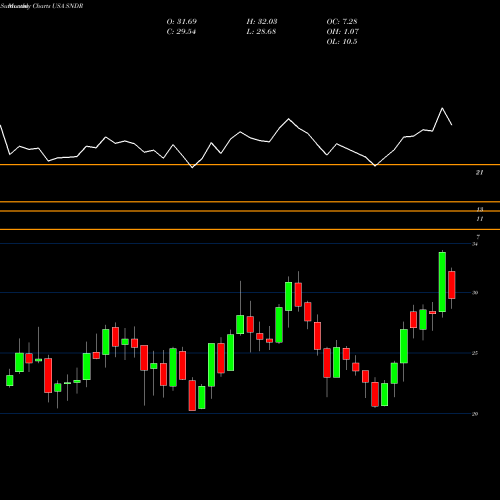The height and width of the screenshot is (500, 500).
Task: Click the 'OC: 7.28' reading
Action: (342, 22)
